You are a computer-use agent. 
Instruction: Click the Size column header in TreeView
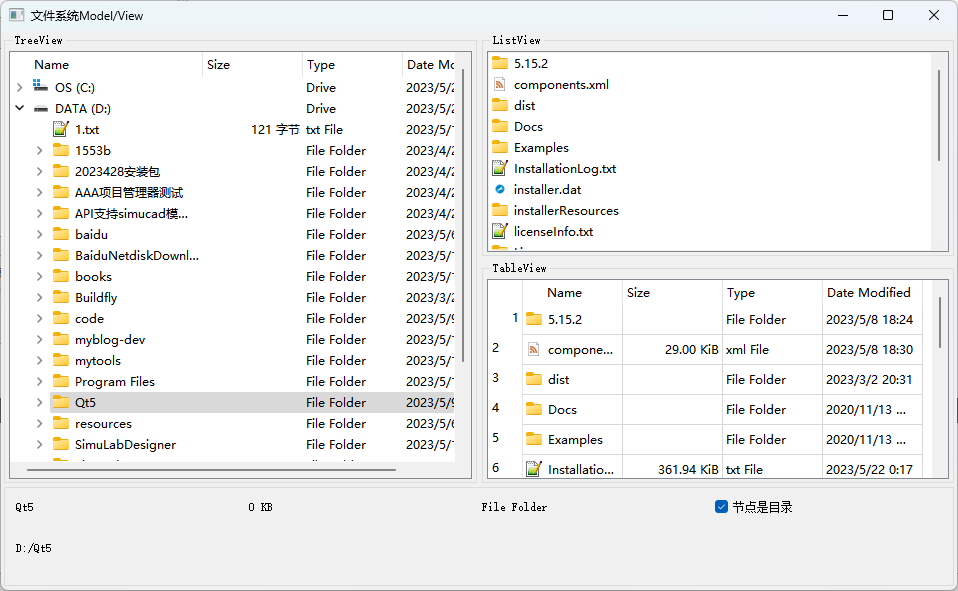tap(251, 65)
